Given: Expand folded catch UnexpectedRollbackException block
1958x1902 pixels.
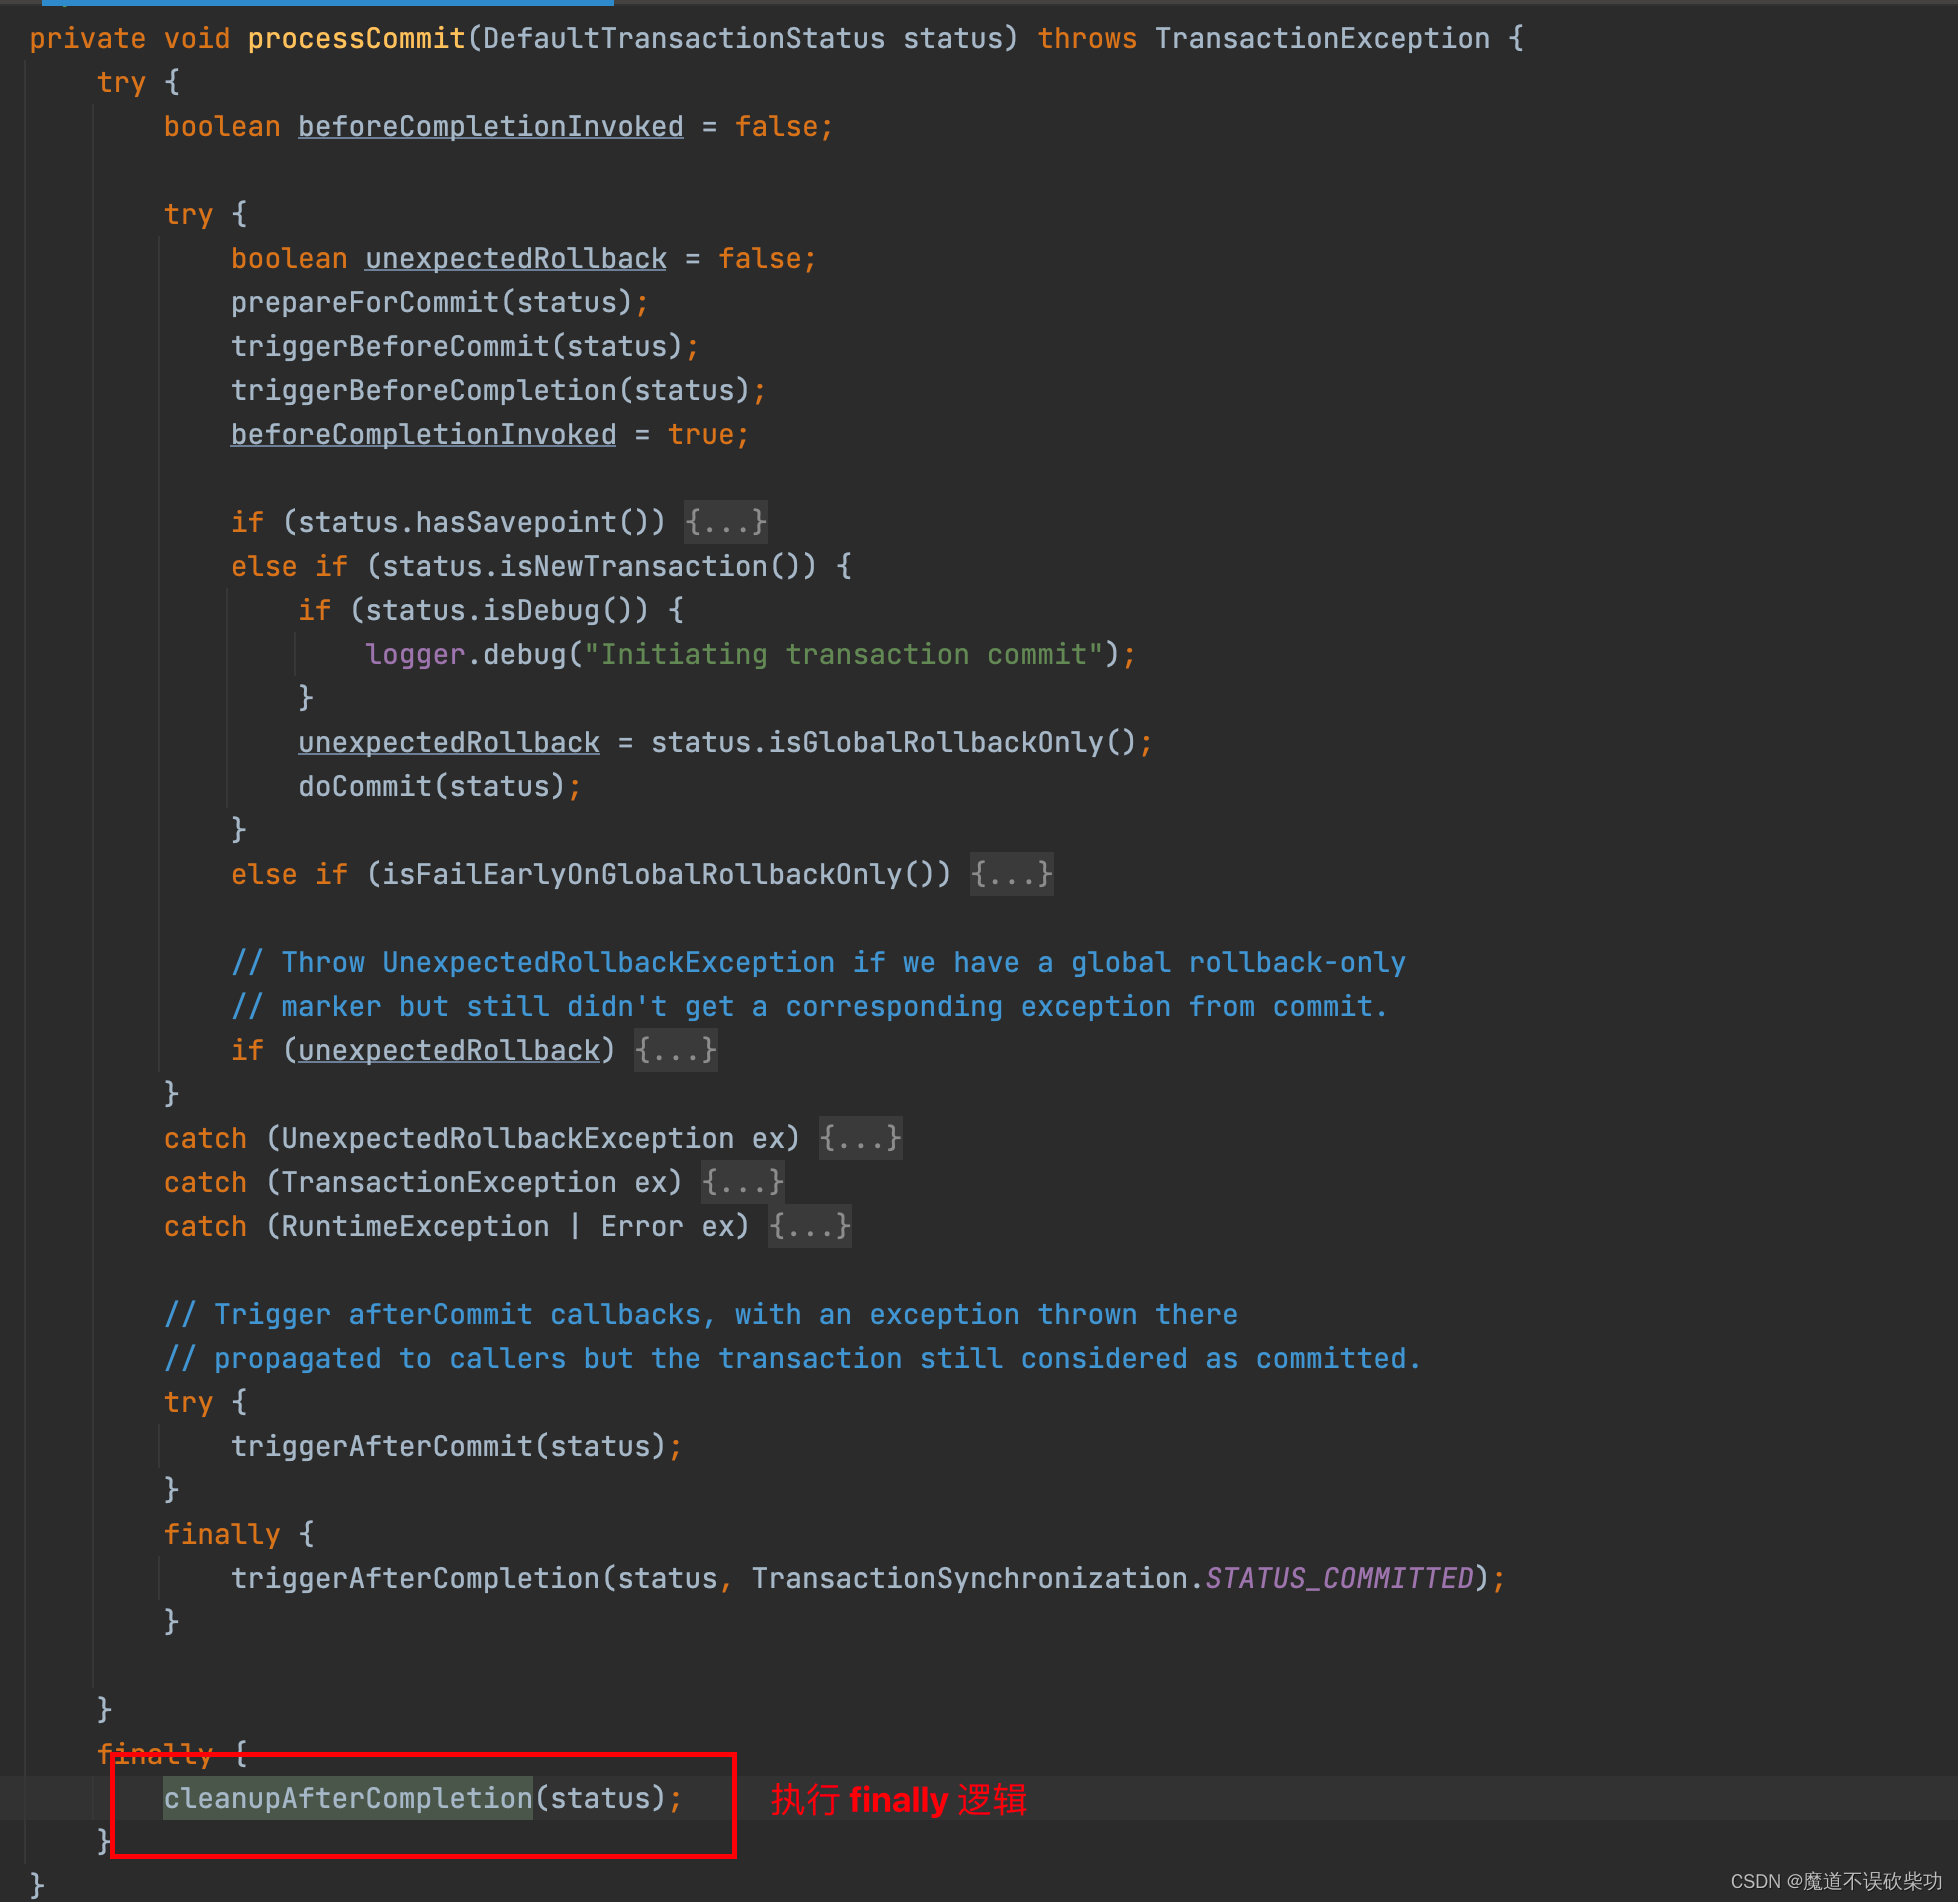Looking at the screenshot, I should click(x=860, y=1138).
